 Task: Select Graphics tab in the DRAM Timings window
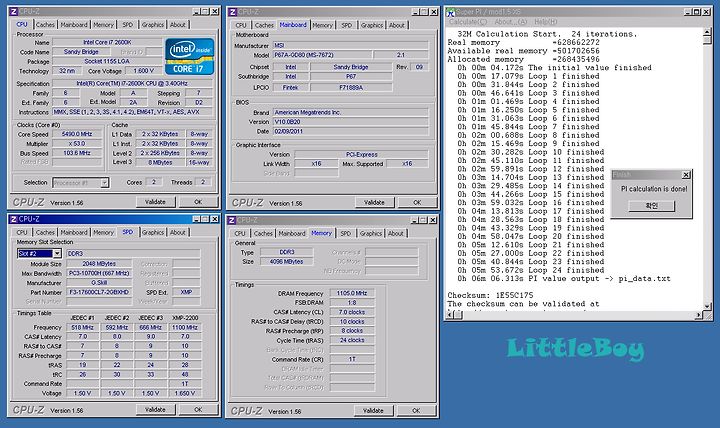pos(371,233)
